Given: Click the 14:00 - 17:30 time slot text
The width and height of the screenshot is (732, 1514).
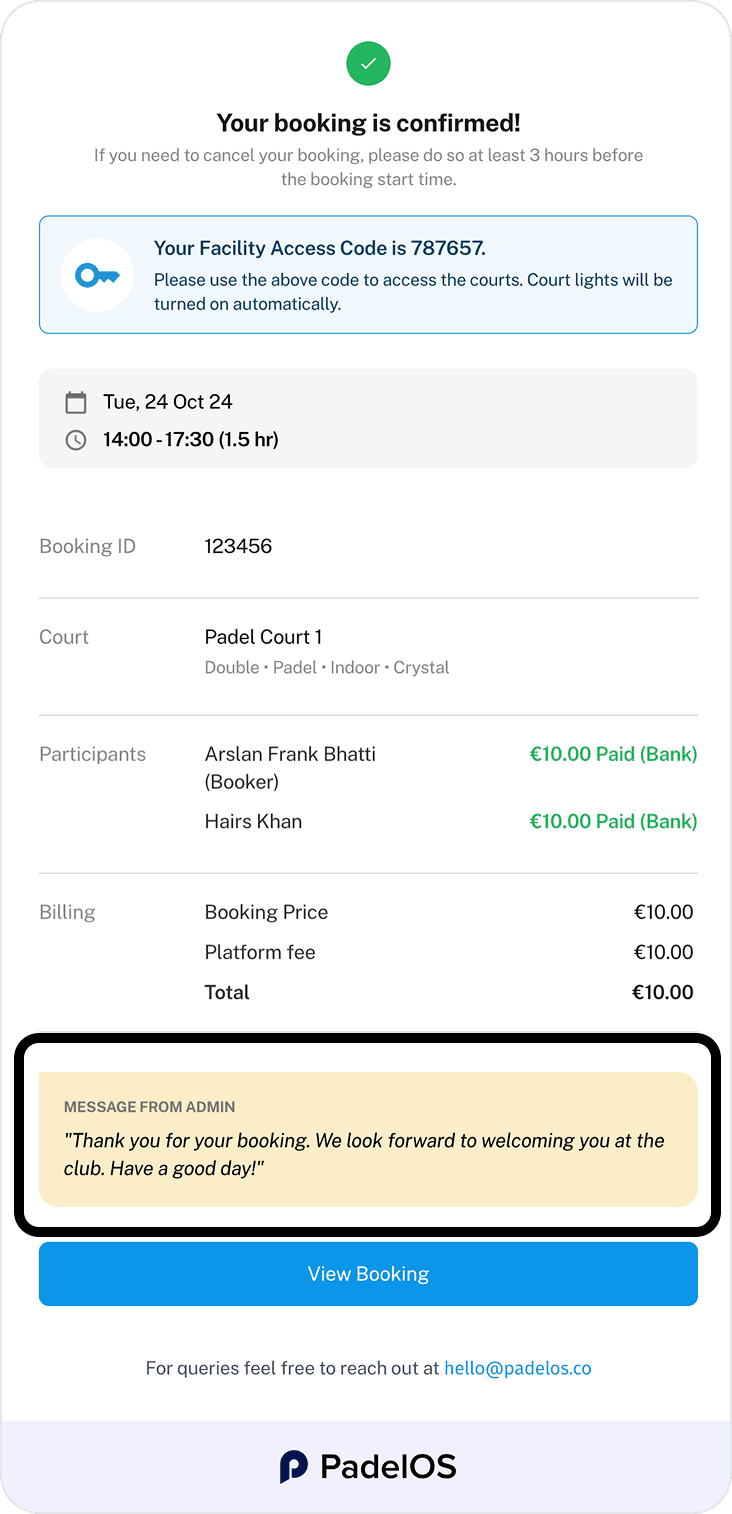Looking at the screenshot, I should [190, 440].
